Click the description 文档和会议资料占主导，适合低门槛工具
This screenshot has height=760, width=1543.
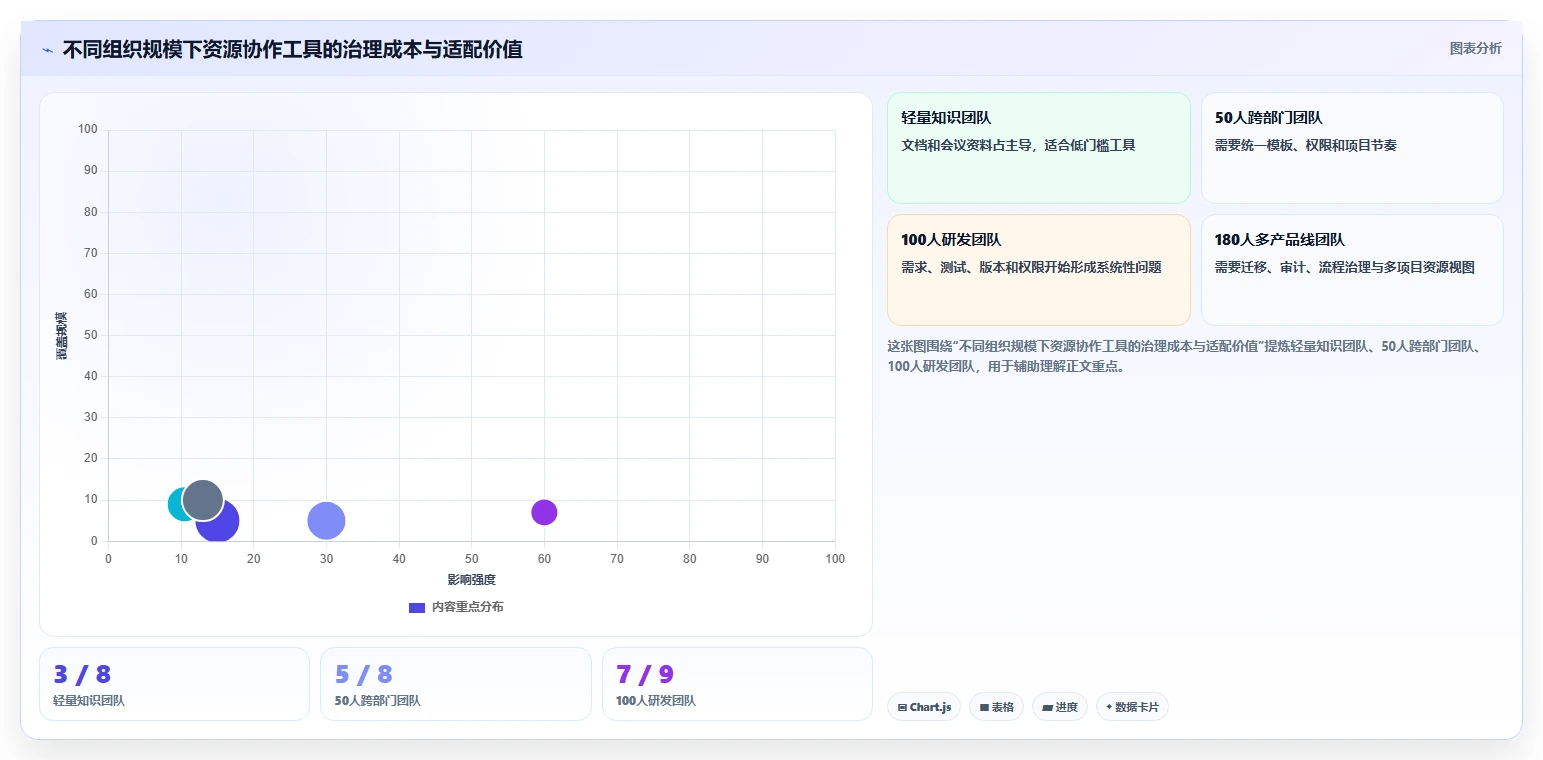pos(1018,145)
